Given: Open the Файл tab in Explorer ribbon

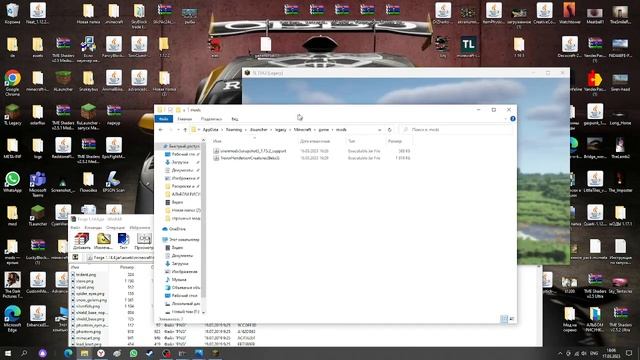Looking at the screenshot, I should 164,119.
